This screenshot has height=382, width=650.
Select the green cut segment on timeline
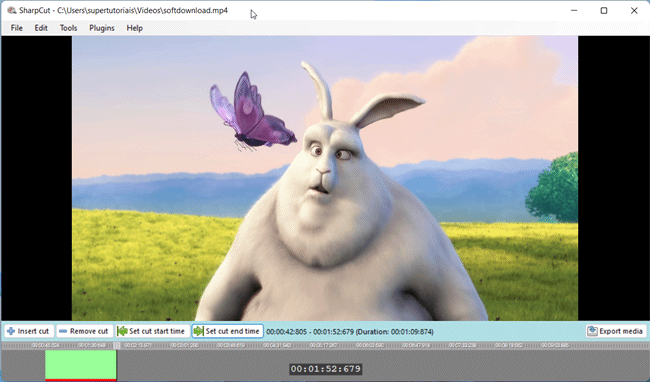tap(81, 365)
